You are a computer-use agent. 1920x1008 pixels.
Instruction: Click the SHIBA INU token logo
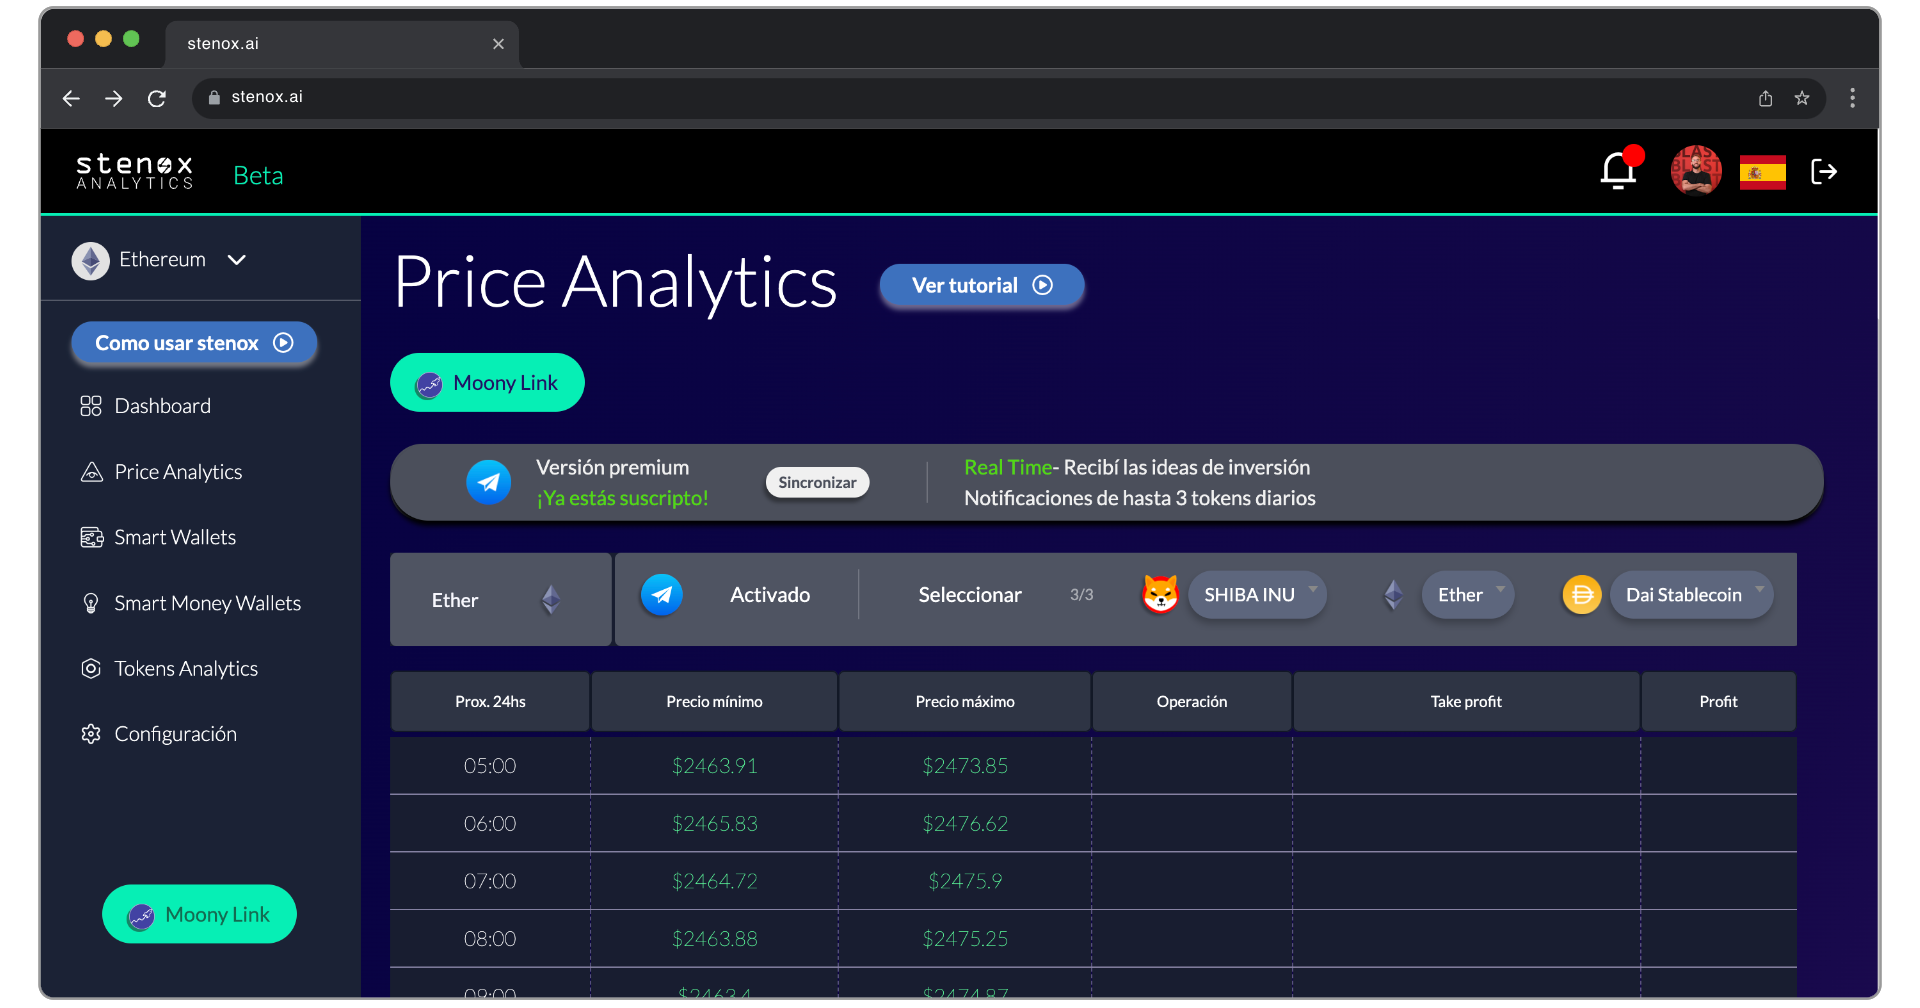click(x=1160, y=594)
